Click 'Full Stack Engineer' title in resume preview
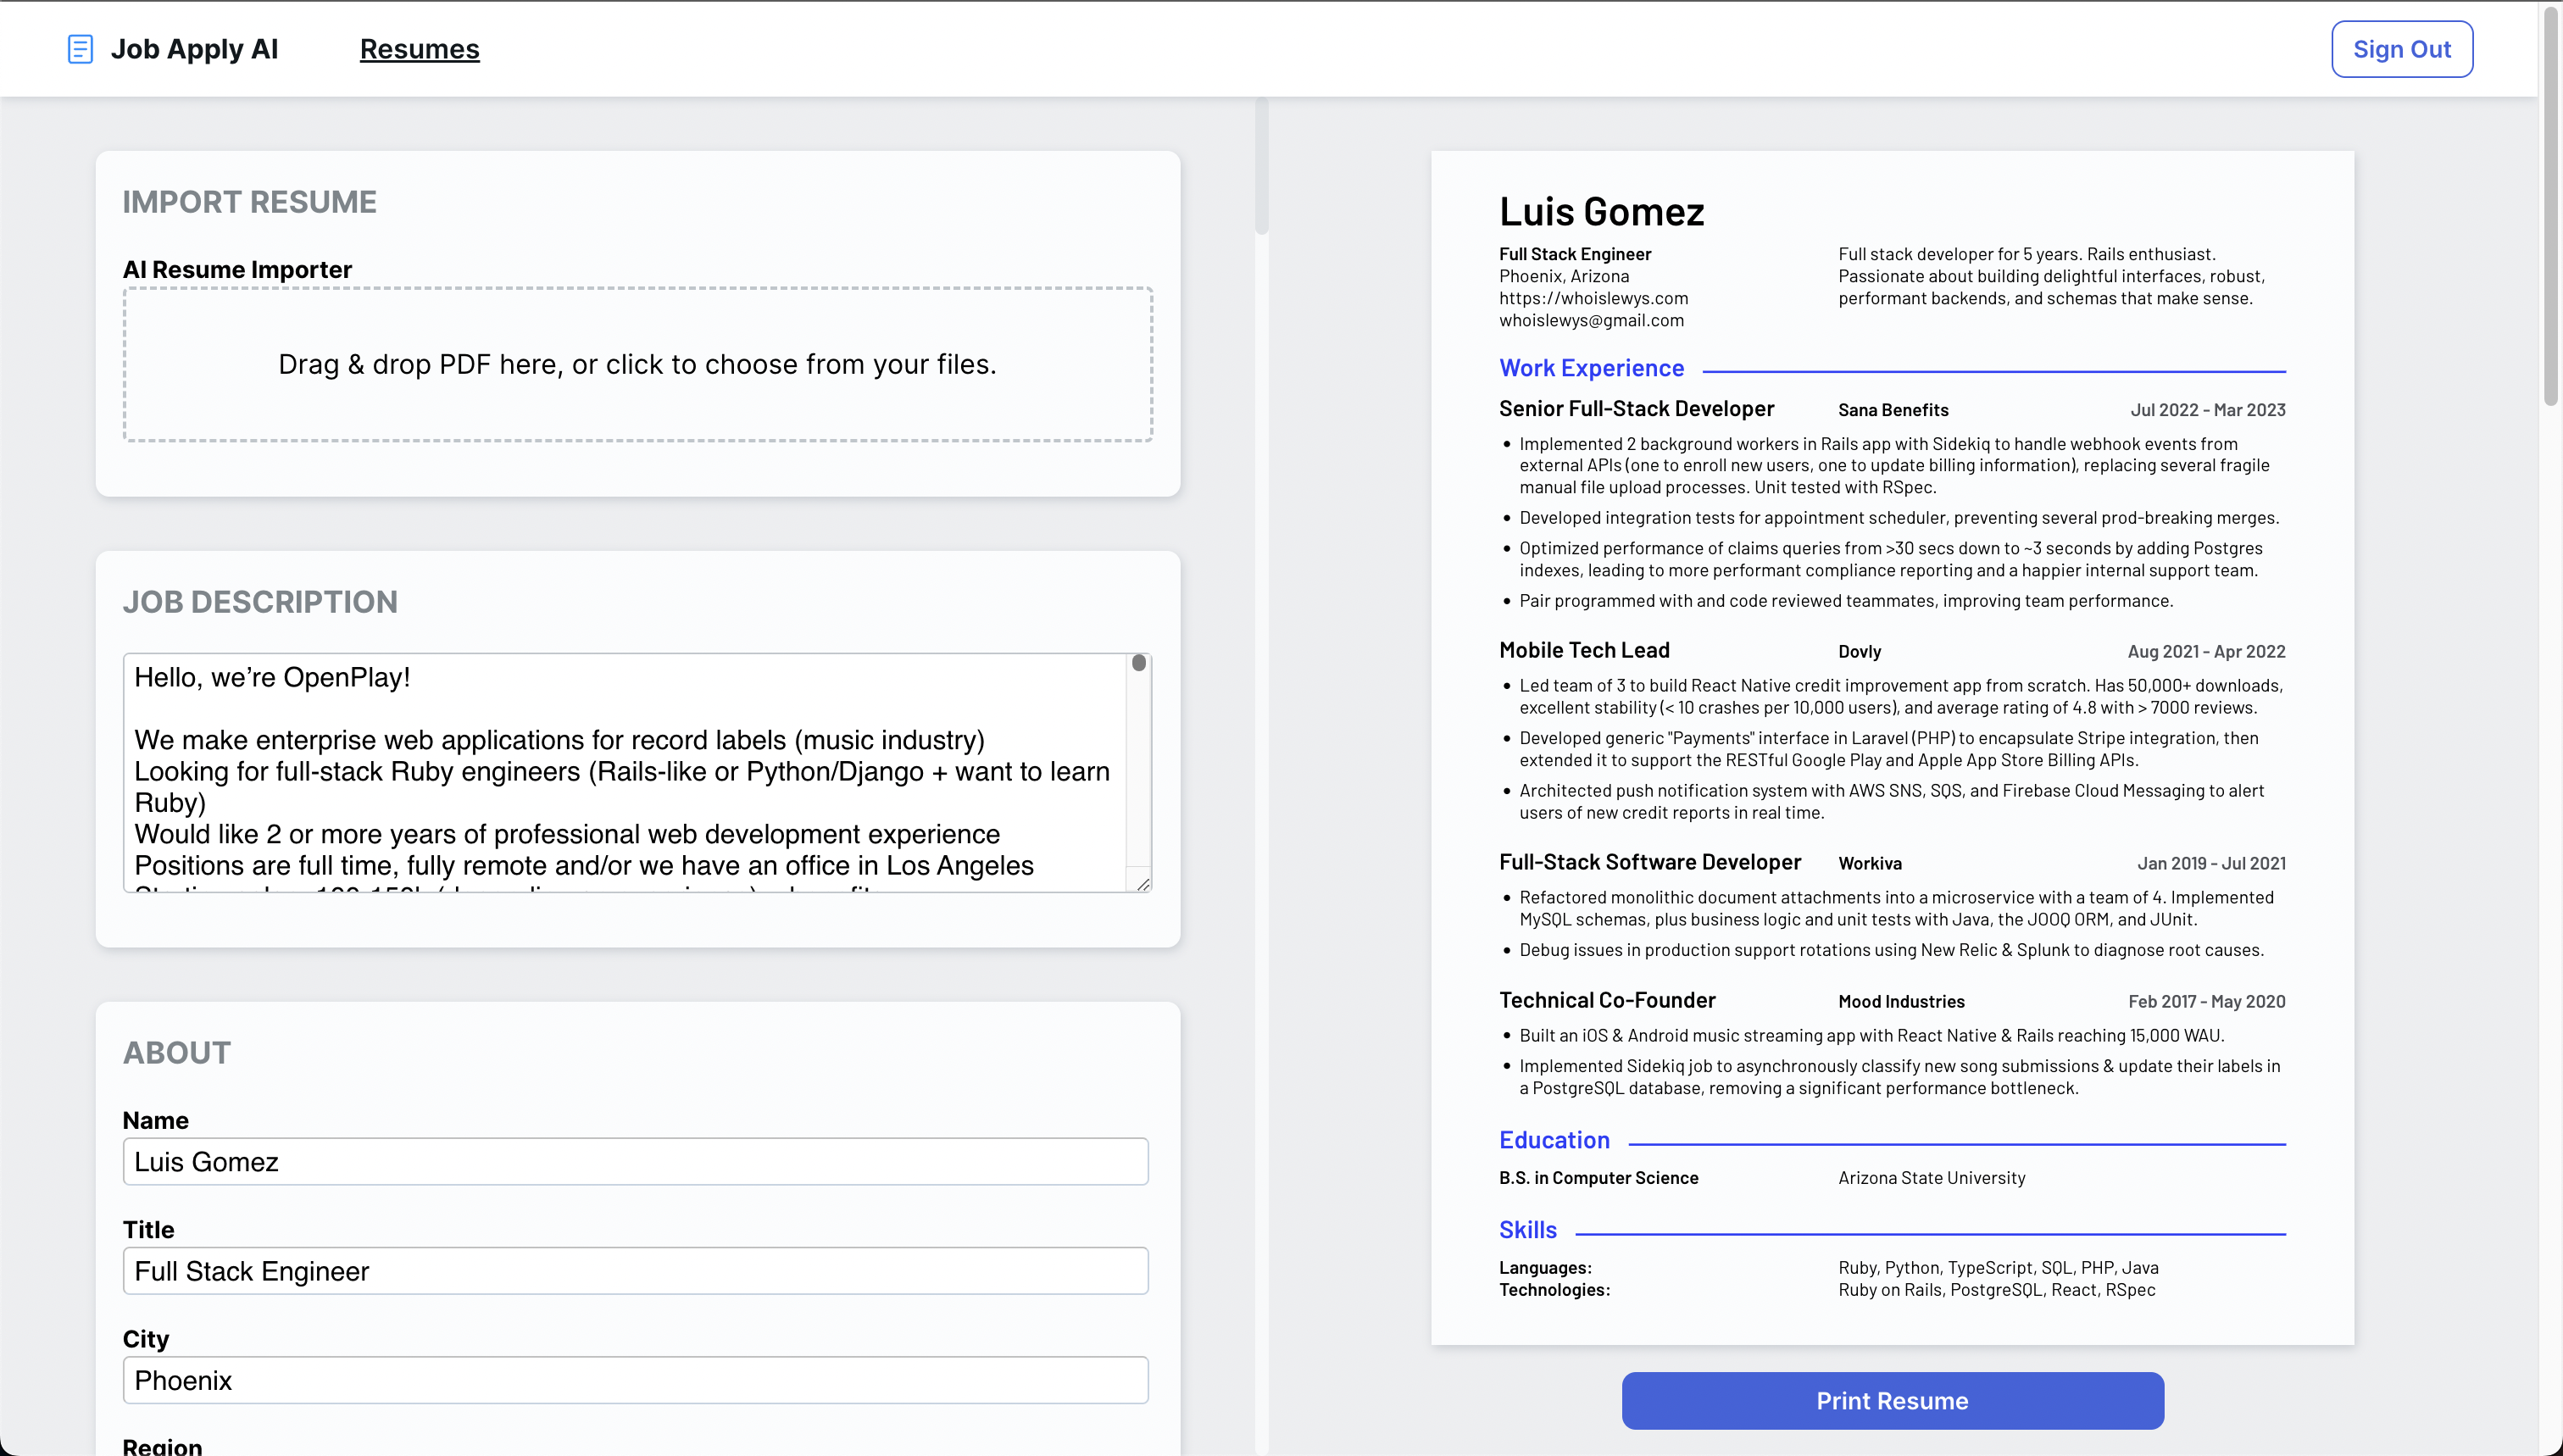The width and height of the screenshot is (2563, 1456). point(1574,254)
